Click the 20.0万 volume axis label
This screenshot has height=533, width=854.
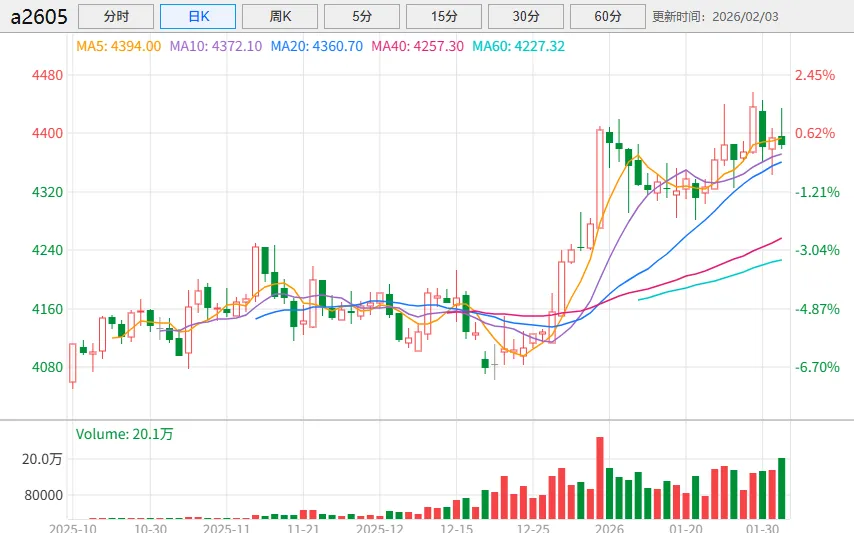42,460
